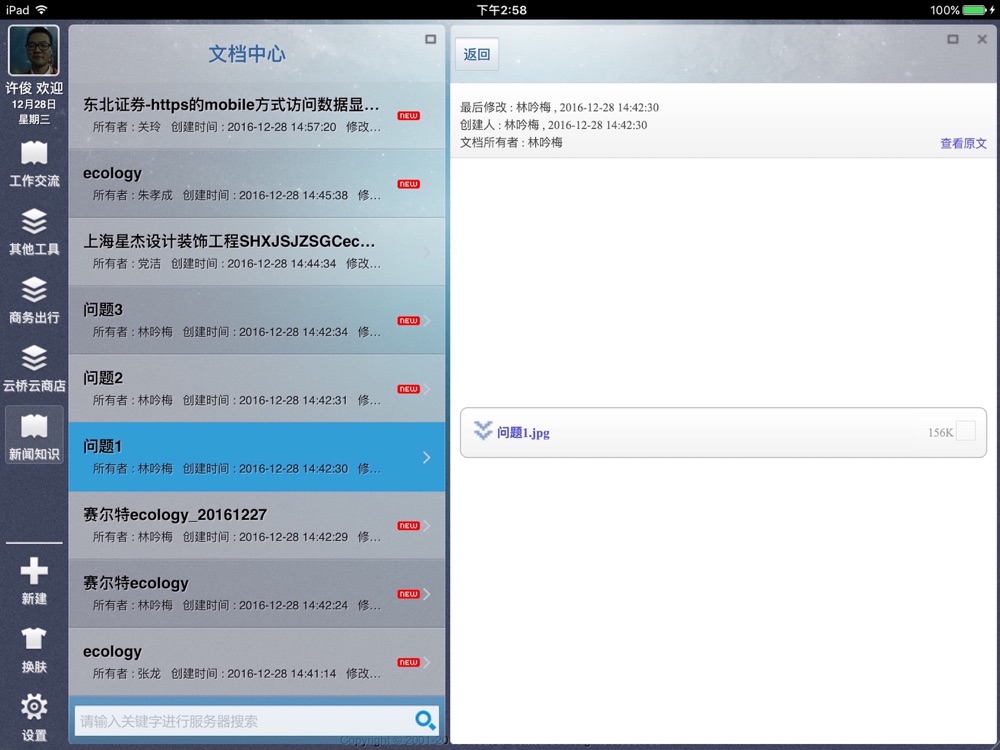Image resolution: width=1000 pixels, height=750 pixels.
Task: Open the 其他工具 stack icon
Action: 34,232
